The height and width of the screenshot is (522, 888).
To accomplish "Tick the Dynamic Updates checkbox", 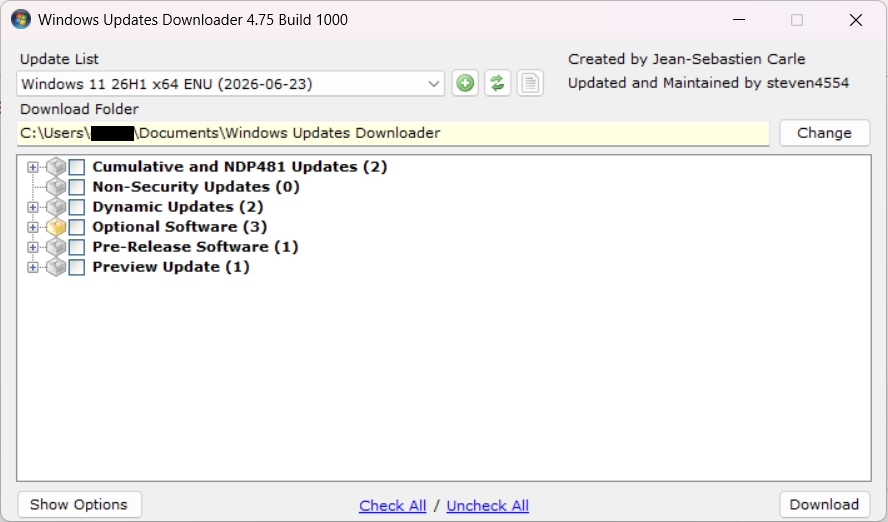I will 76,207.
